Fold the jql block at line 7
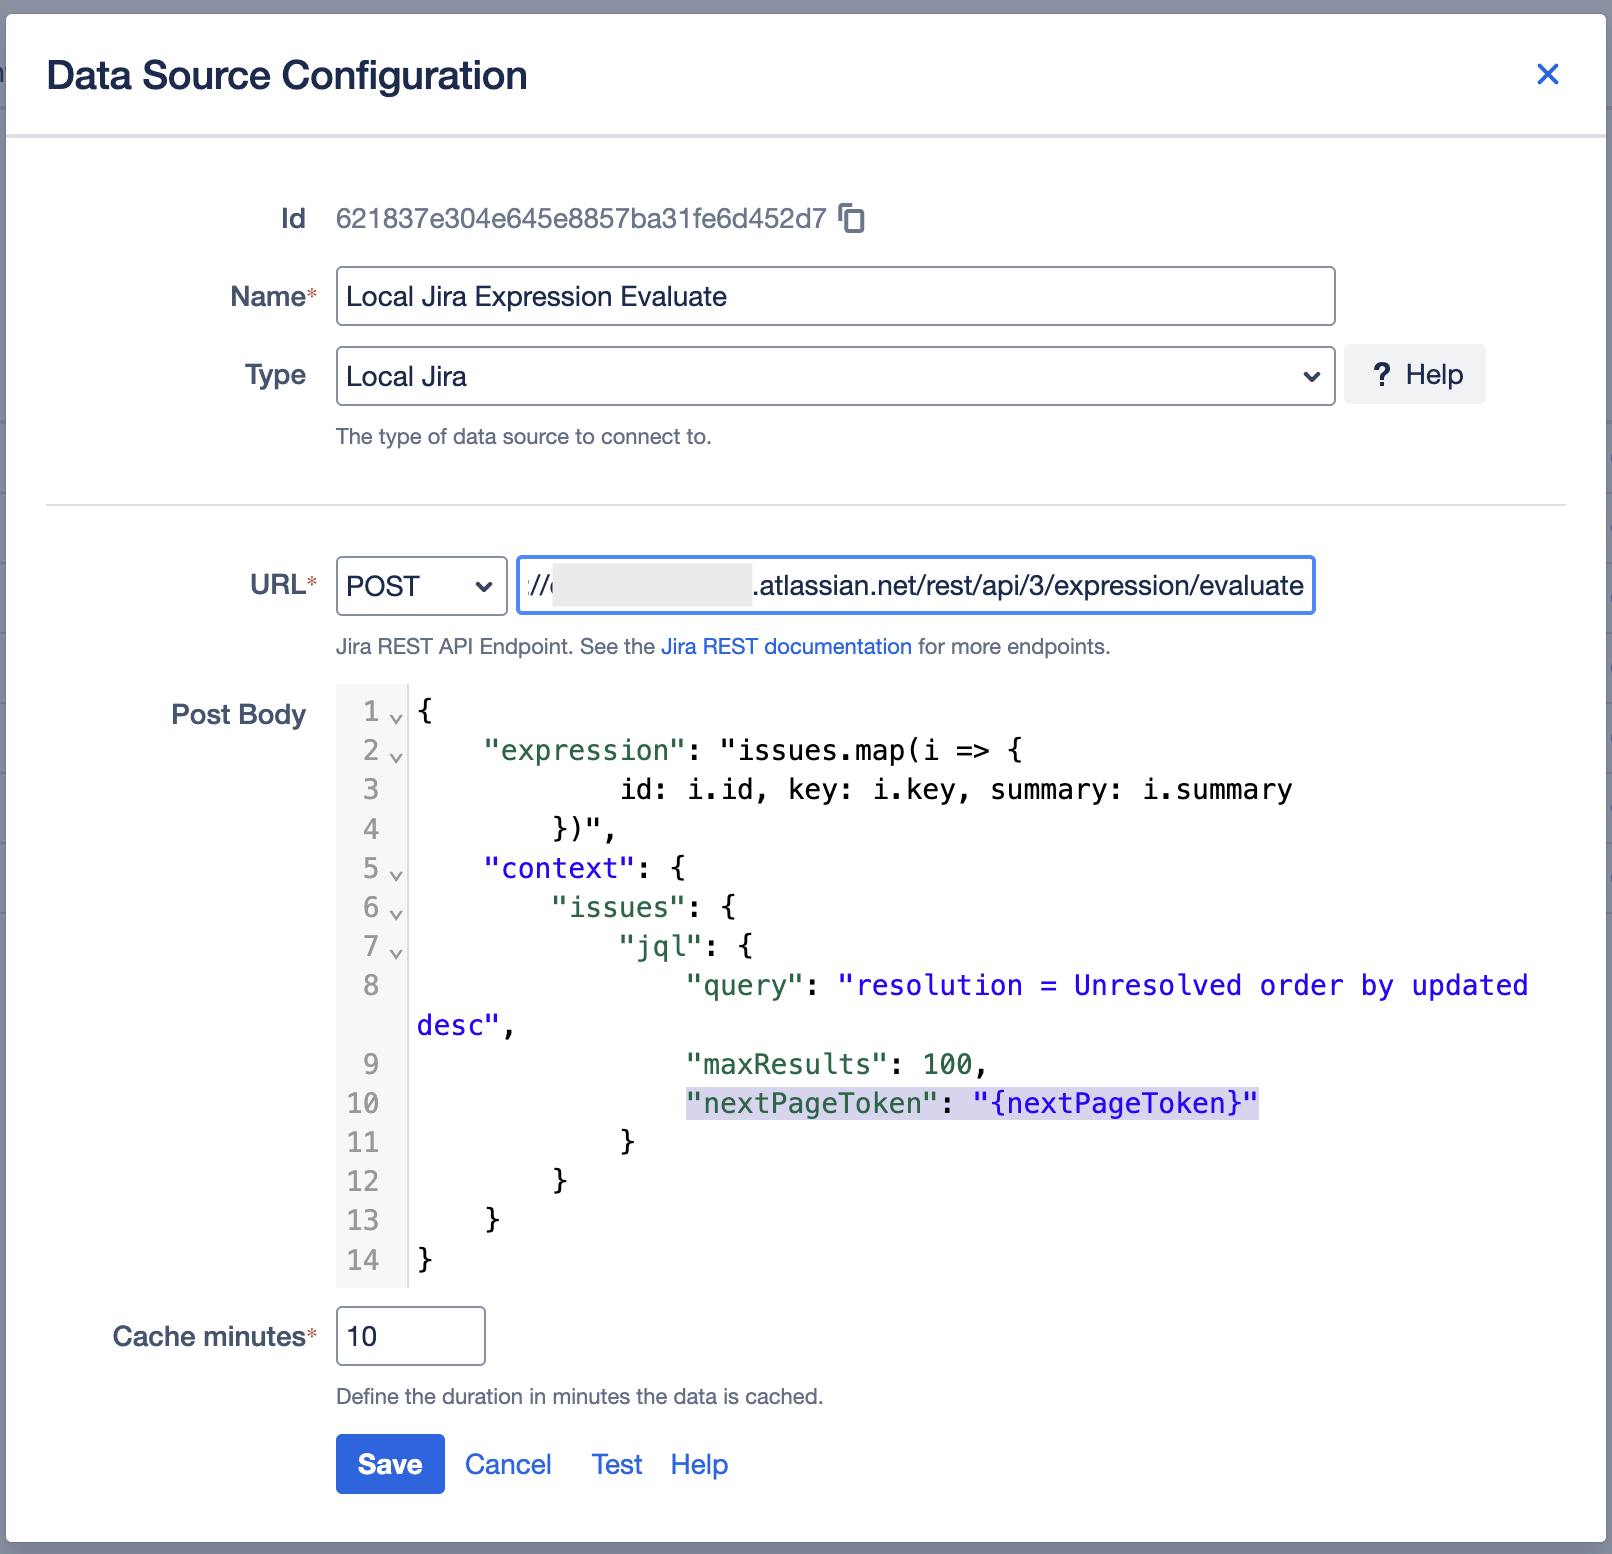 [396, 953]
